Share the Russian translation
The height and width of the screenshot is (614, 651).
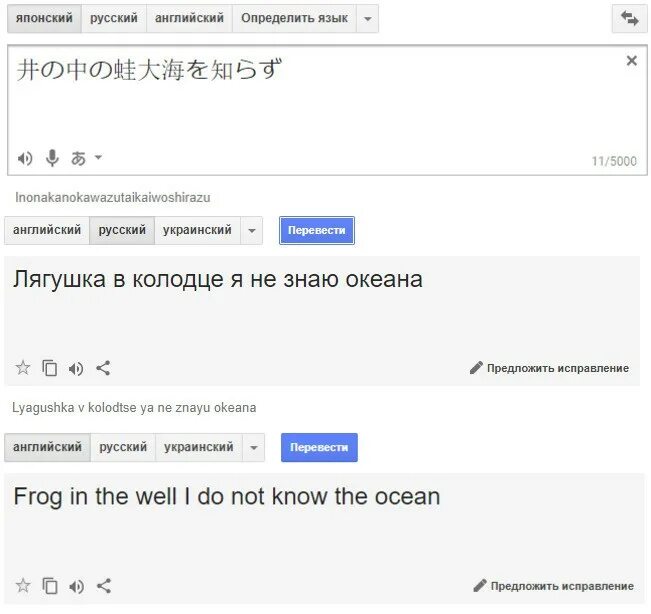(x=103, y=368)
